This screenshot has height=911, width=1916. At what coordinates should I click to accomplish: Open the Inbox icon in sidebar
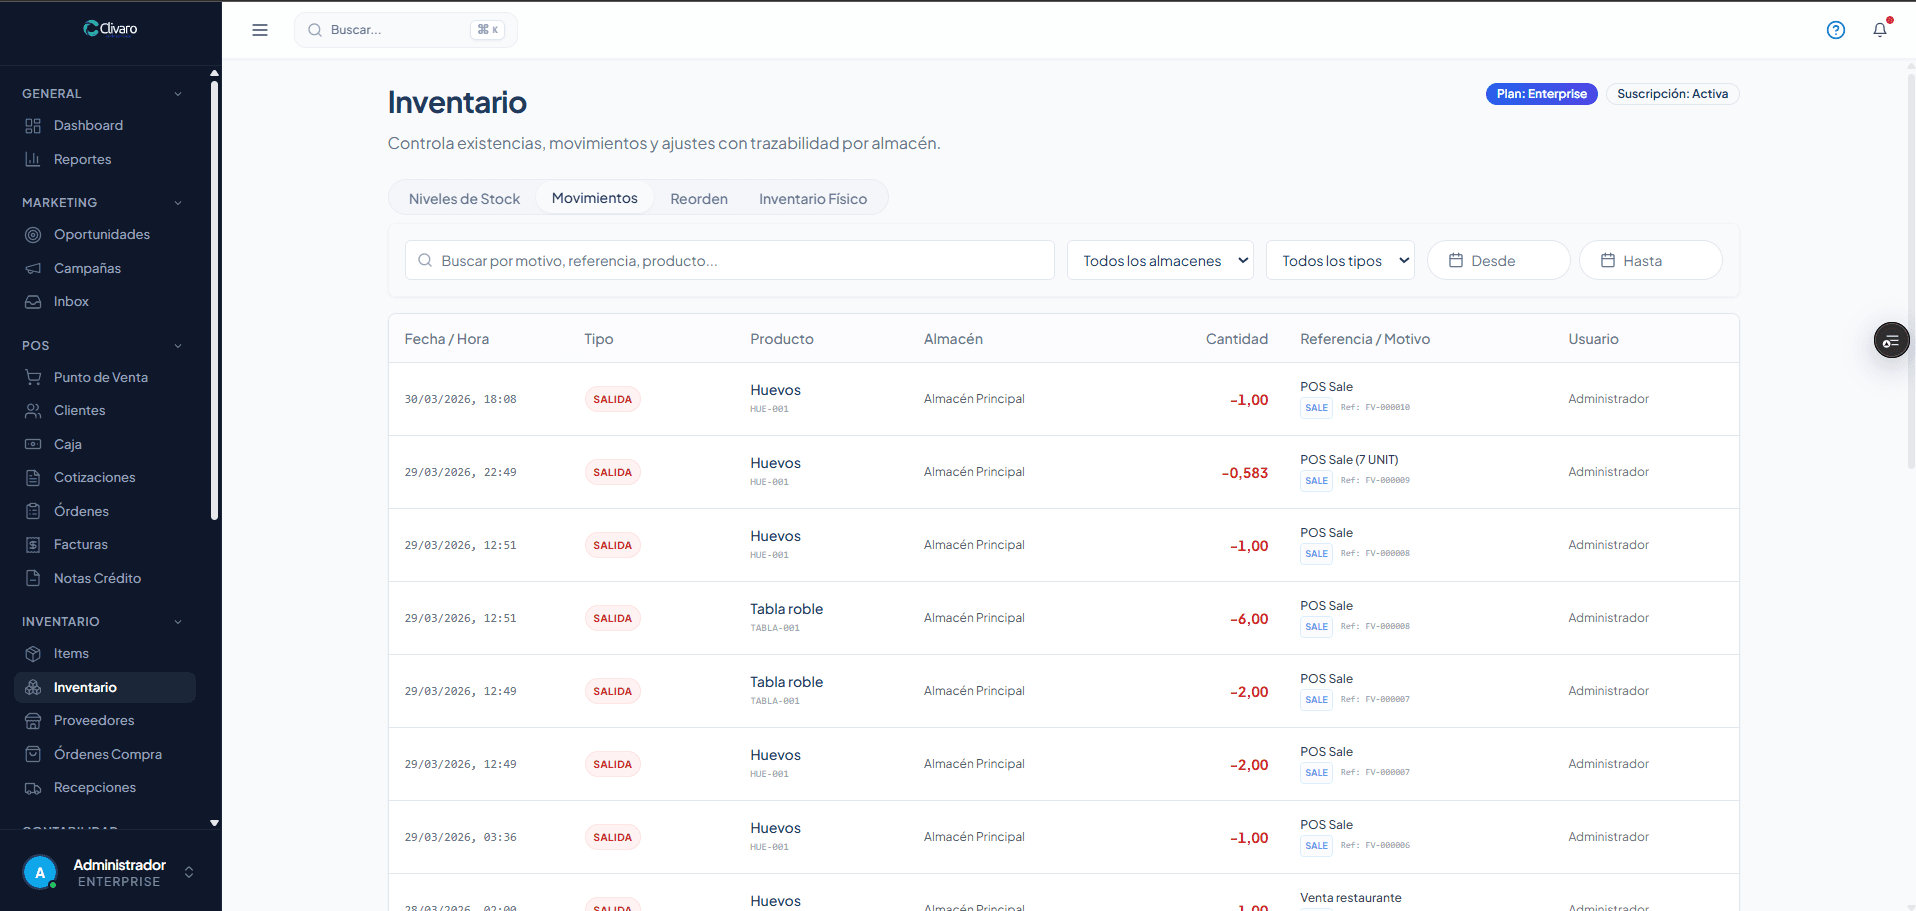pos(33,302)
